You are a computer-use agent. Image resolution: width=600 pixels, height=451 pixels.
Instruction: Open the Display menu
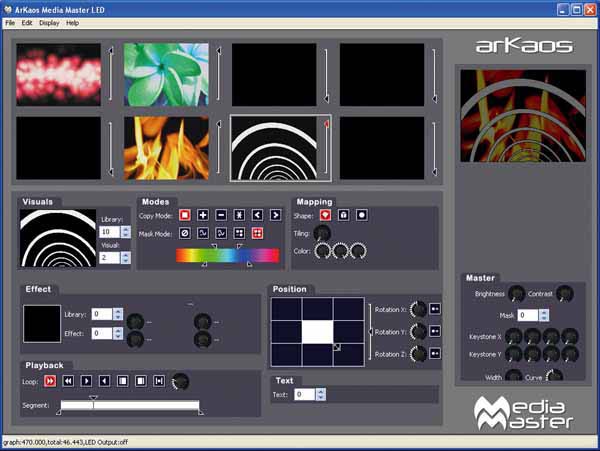coord(49,23)
